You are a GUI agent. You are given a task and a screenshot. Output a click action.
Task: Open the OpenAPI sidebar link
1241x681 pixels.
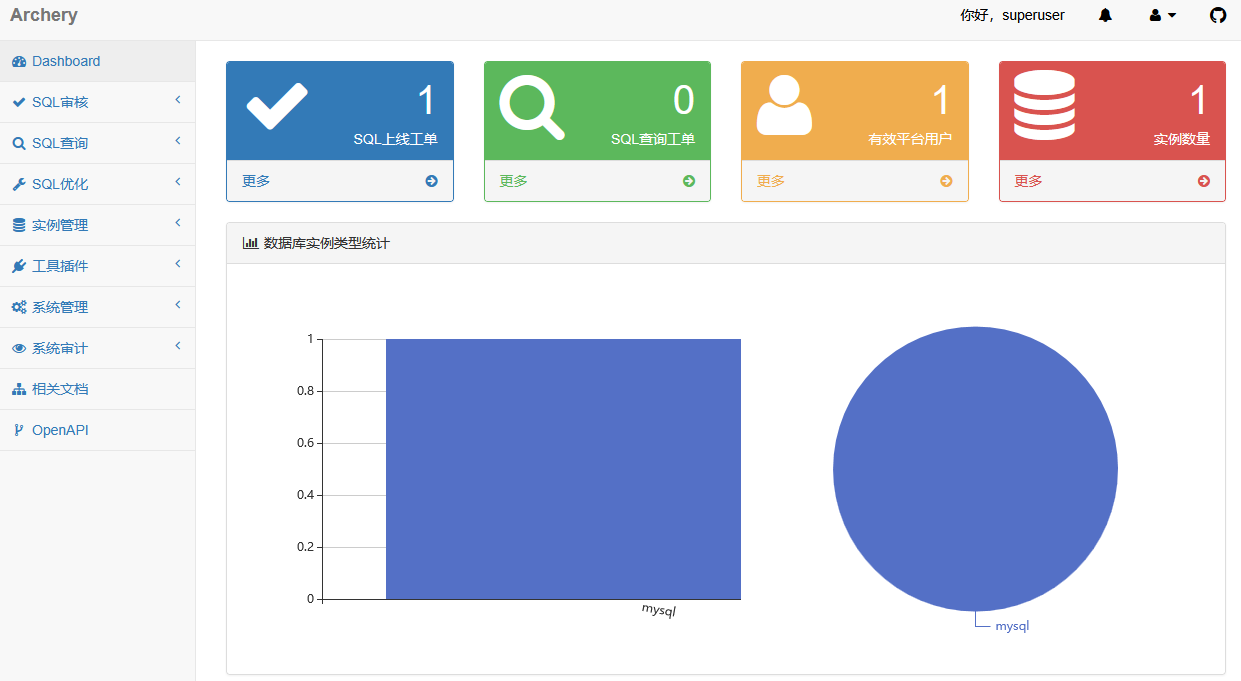click(97, 430)
